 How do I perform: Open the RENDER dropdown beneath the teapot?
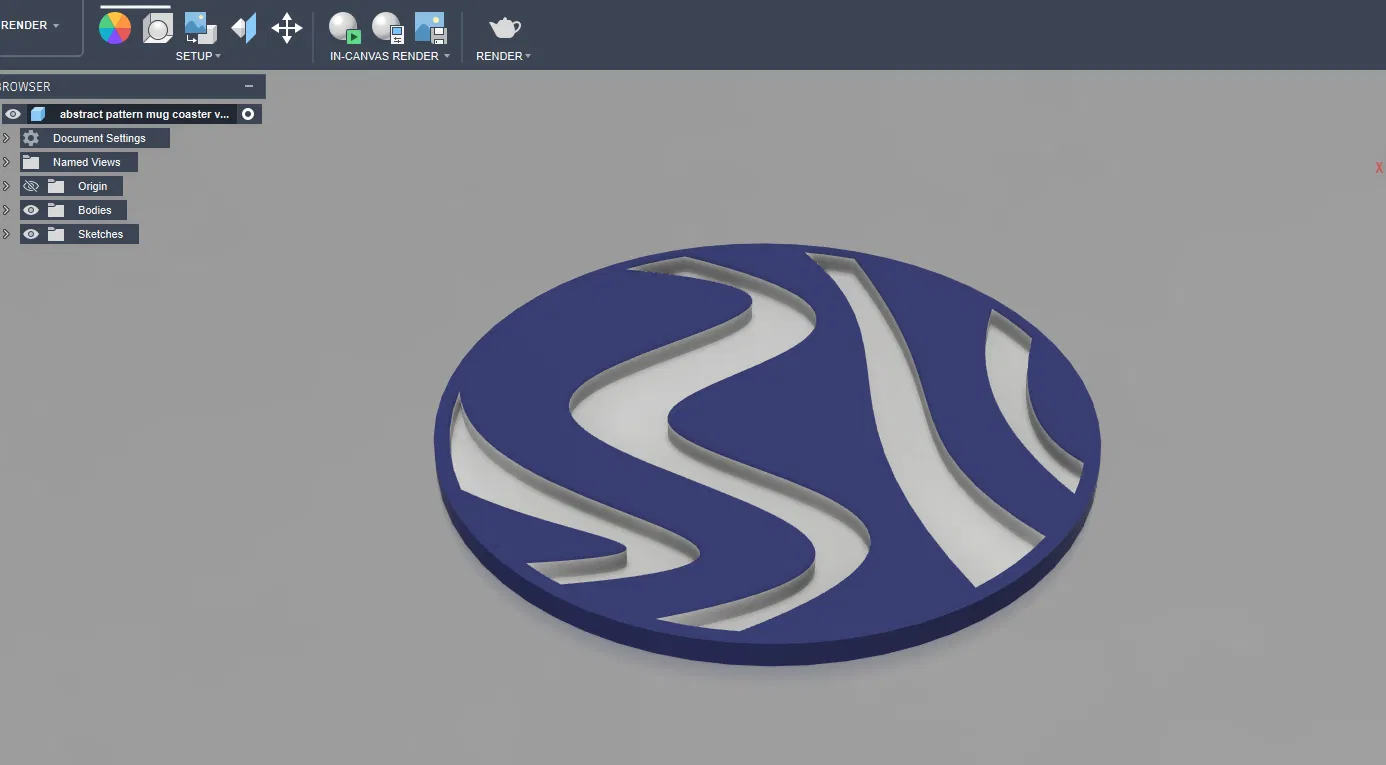(x=504, y=56)
